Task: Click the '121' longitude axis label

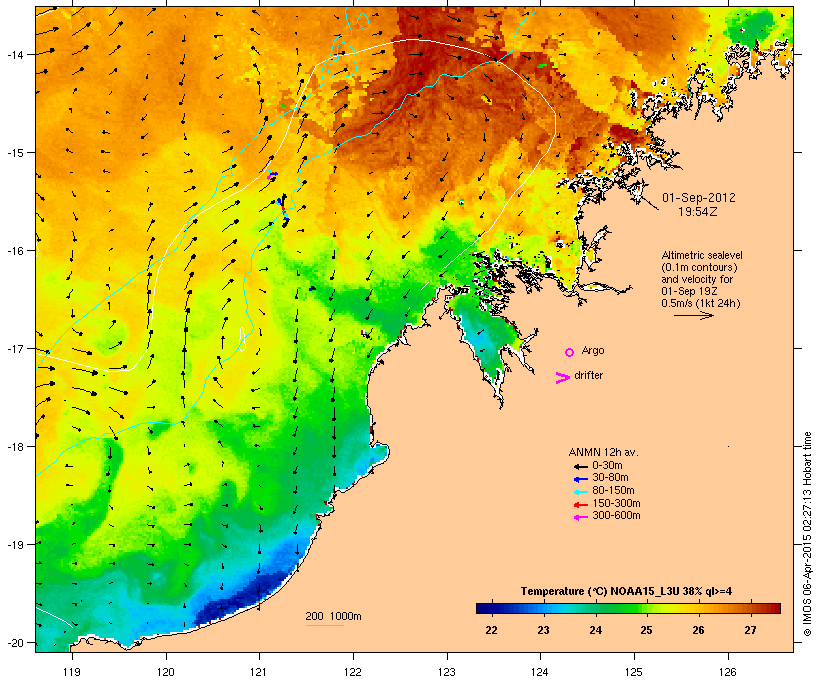Action: 259,672
